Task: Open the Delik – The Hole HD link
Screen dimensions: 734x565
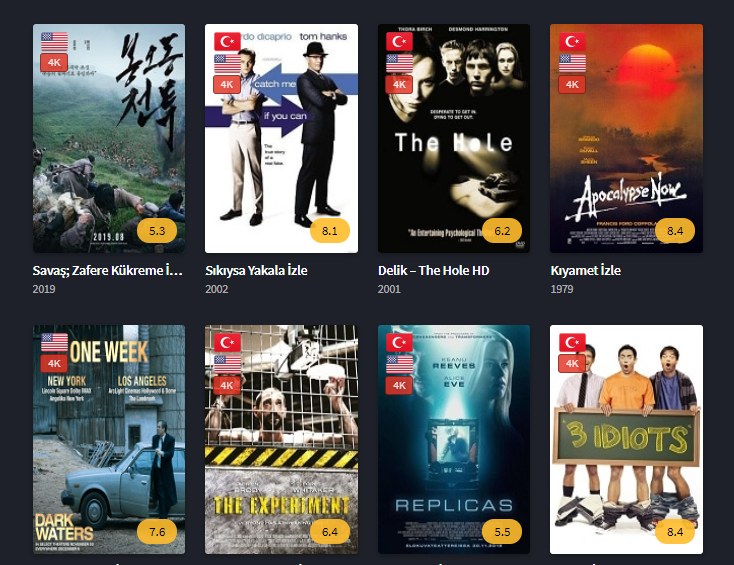Action: pos(433,271)
